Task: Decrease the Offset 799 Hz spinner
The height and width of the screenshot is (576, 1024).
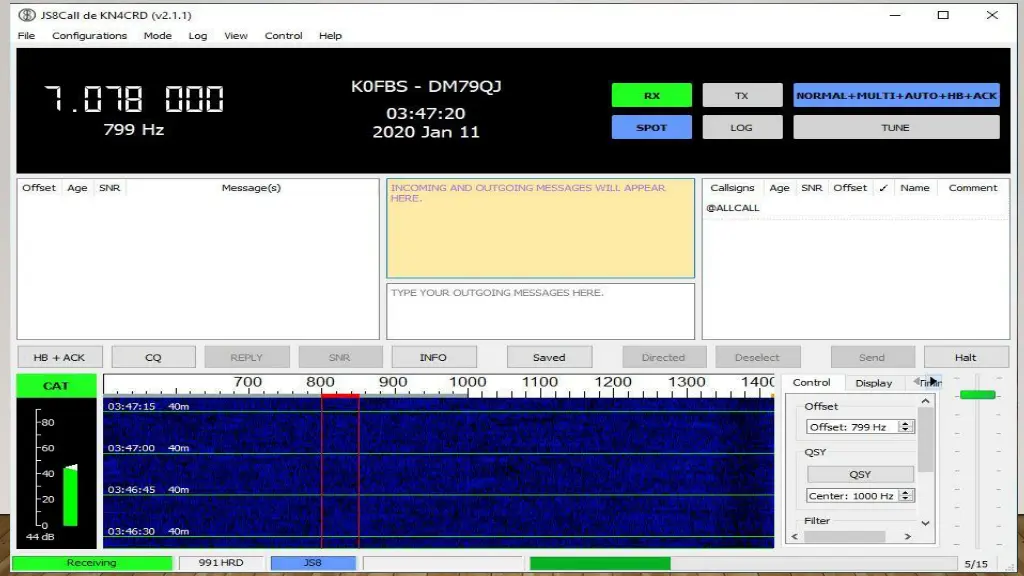Action: pyautogui.click(x=905, y=430)
